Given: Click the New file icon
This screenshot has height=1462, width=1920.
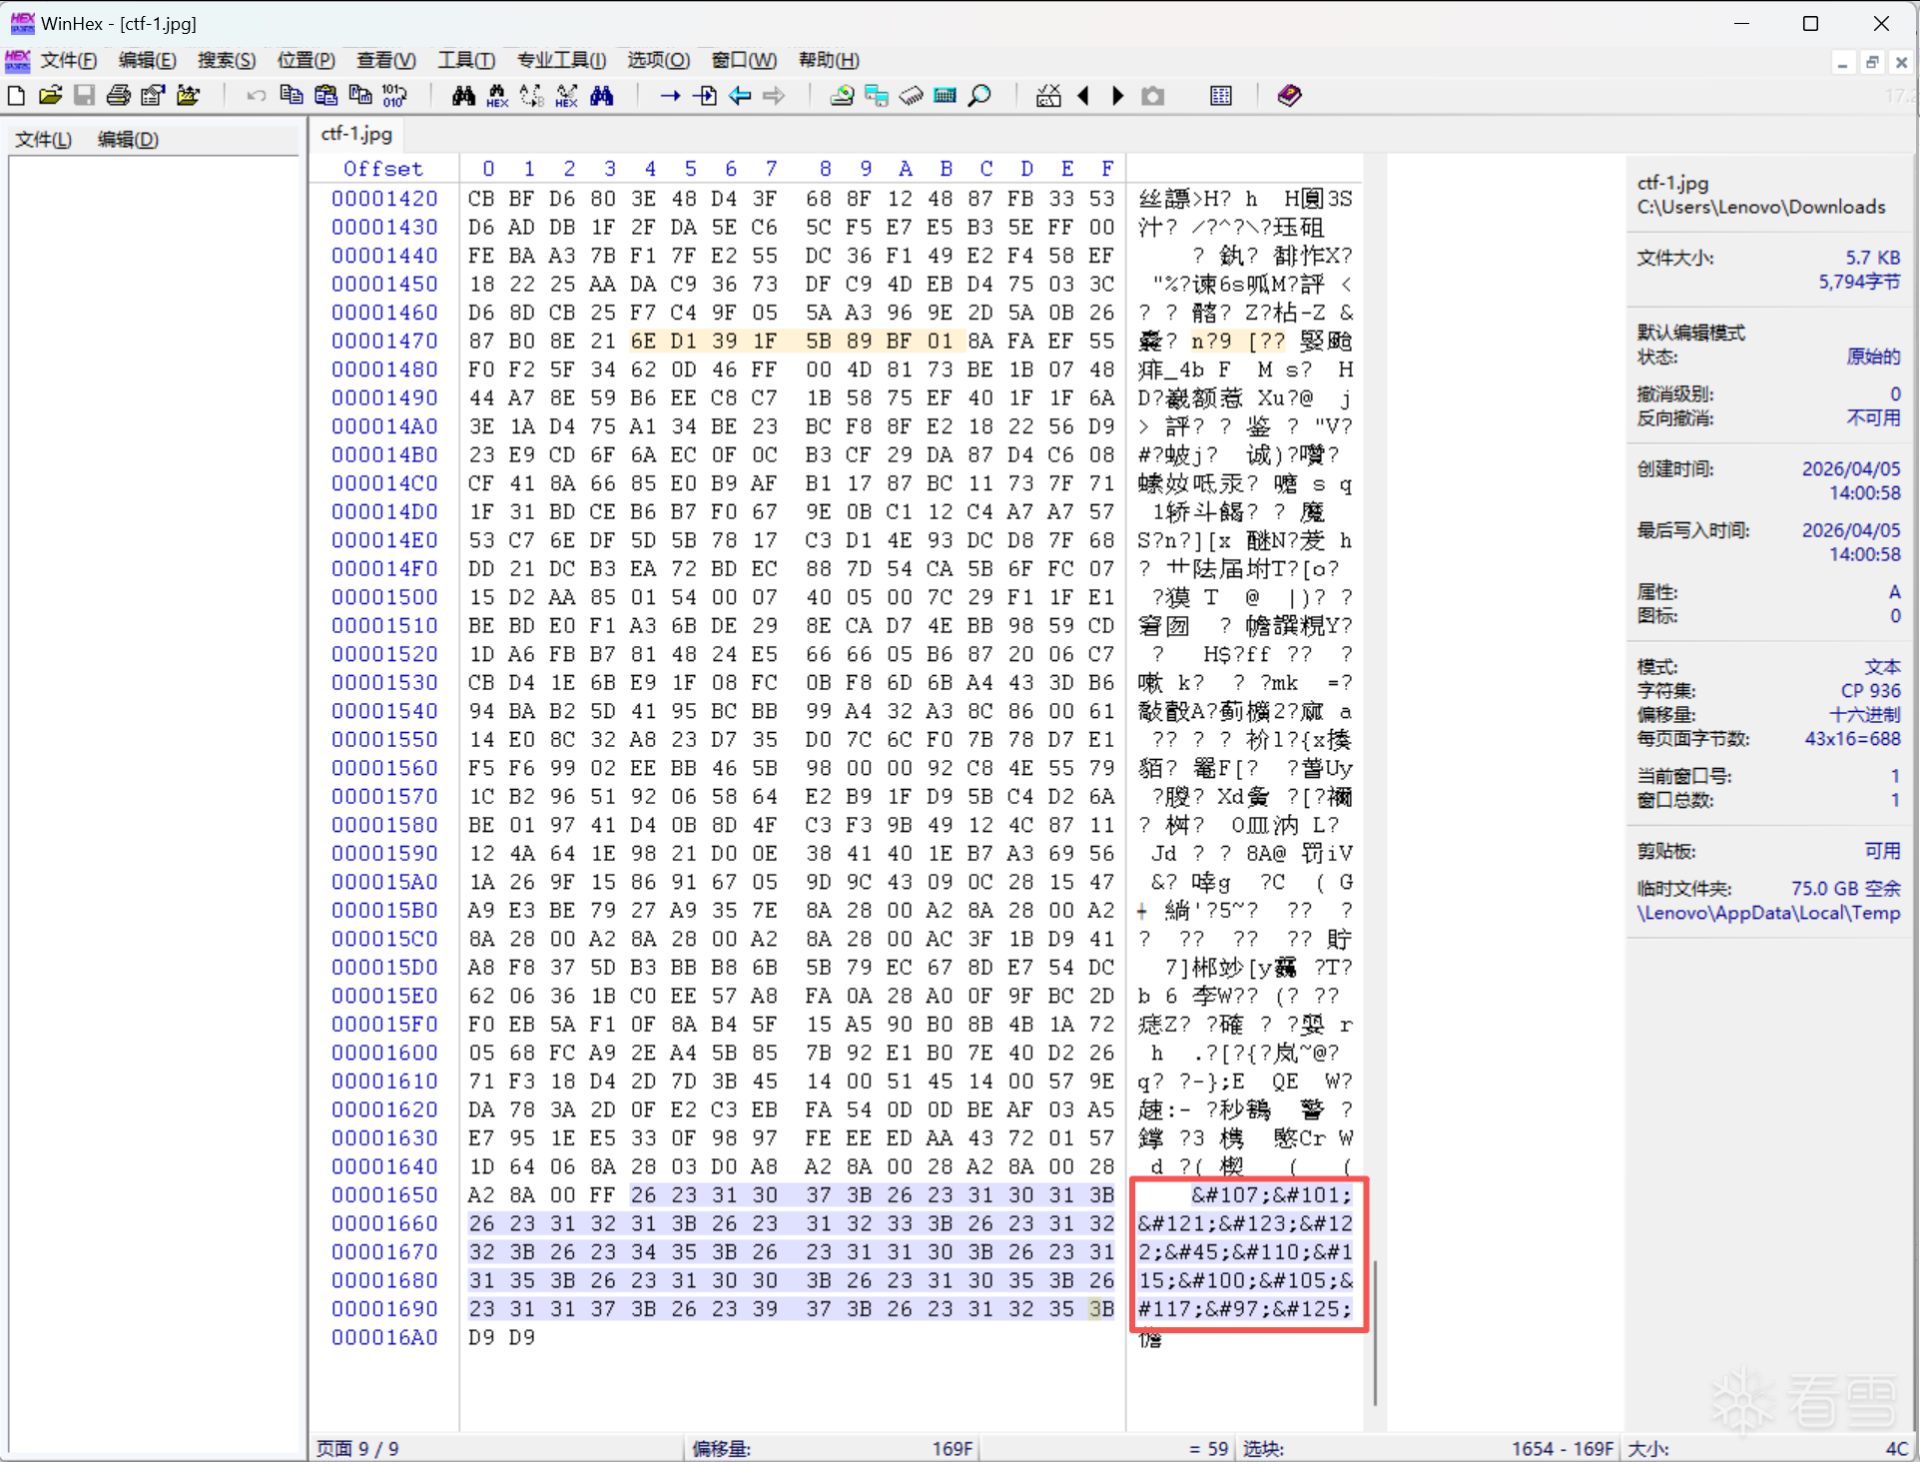Looking at the screenshot, I should tap(16, 96).
